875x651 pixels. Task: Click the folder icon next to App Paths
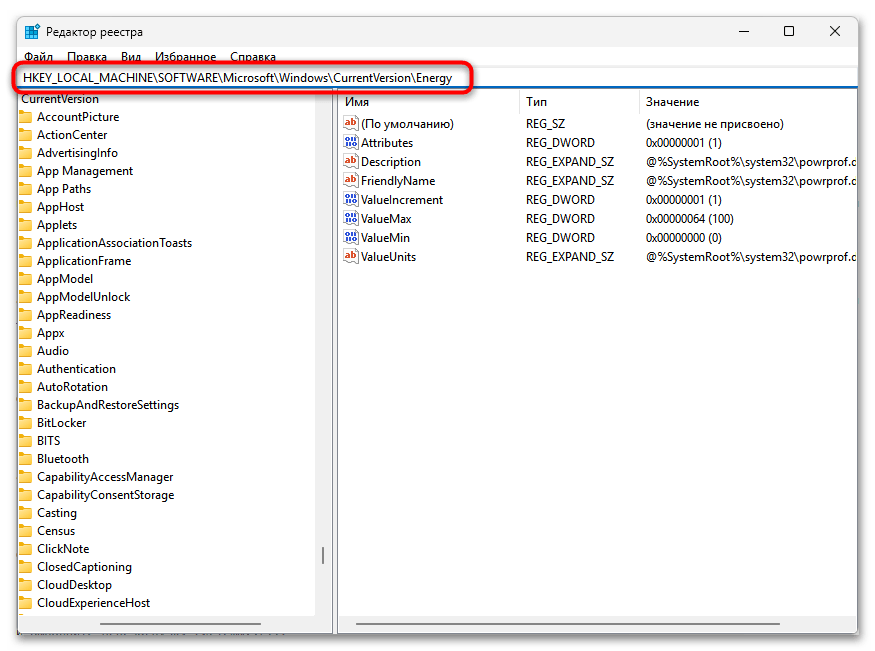point(25,189)
